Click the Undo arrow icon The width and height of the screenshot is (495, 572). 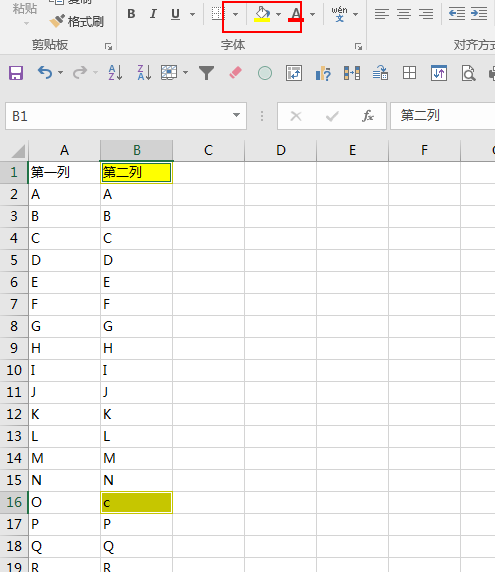point(45,73)
